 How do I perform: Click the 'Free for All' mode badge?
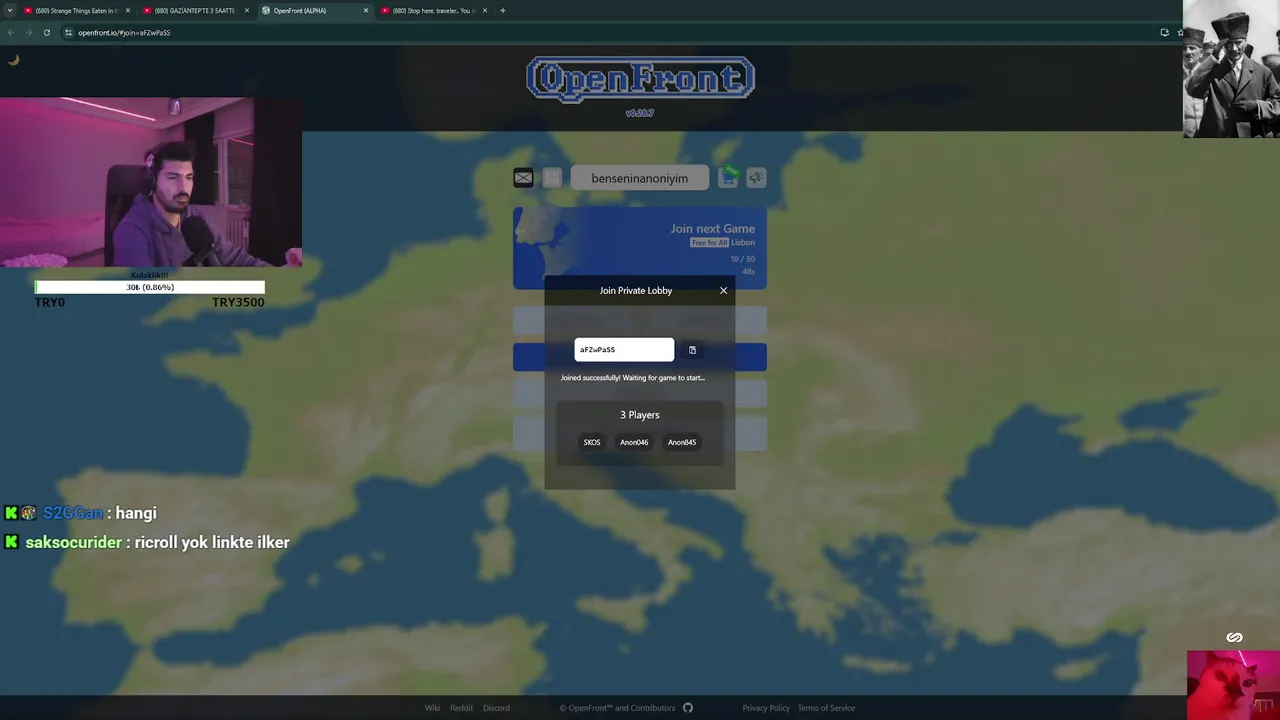coord(709,243)
